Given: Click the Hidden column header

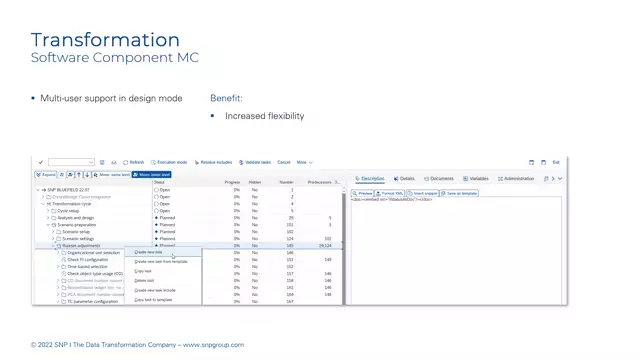Looking at the screenshot, I should click(255, 182).
